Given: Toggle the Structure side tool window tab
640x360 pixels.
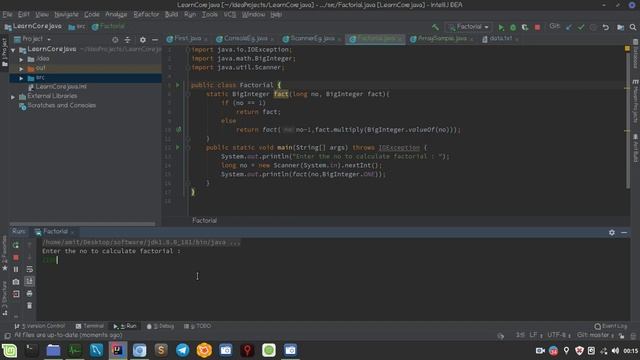Looking at the screenshot, I should [x=4, y=299].
